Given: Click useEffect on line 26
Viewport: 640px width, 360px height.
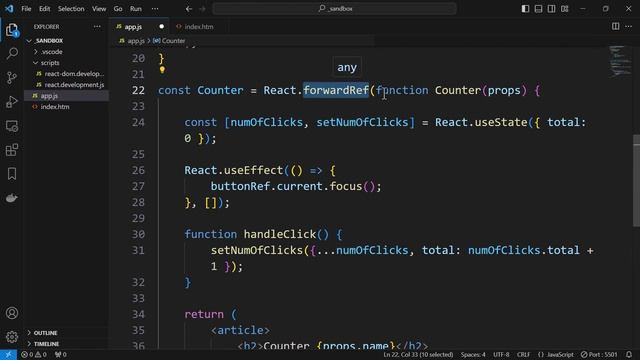Looking at the screenshot, I should [x=253, y=170].
